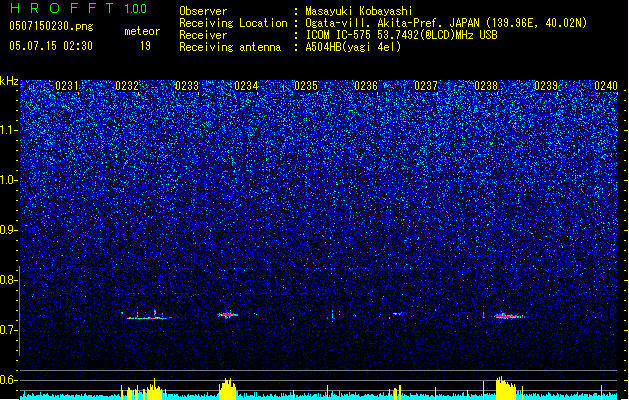Click the 0236 time marker
The image size is (629, 400).
pos(366,86)
